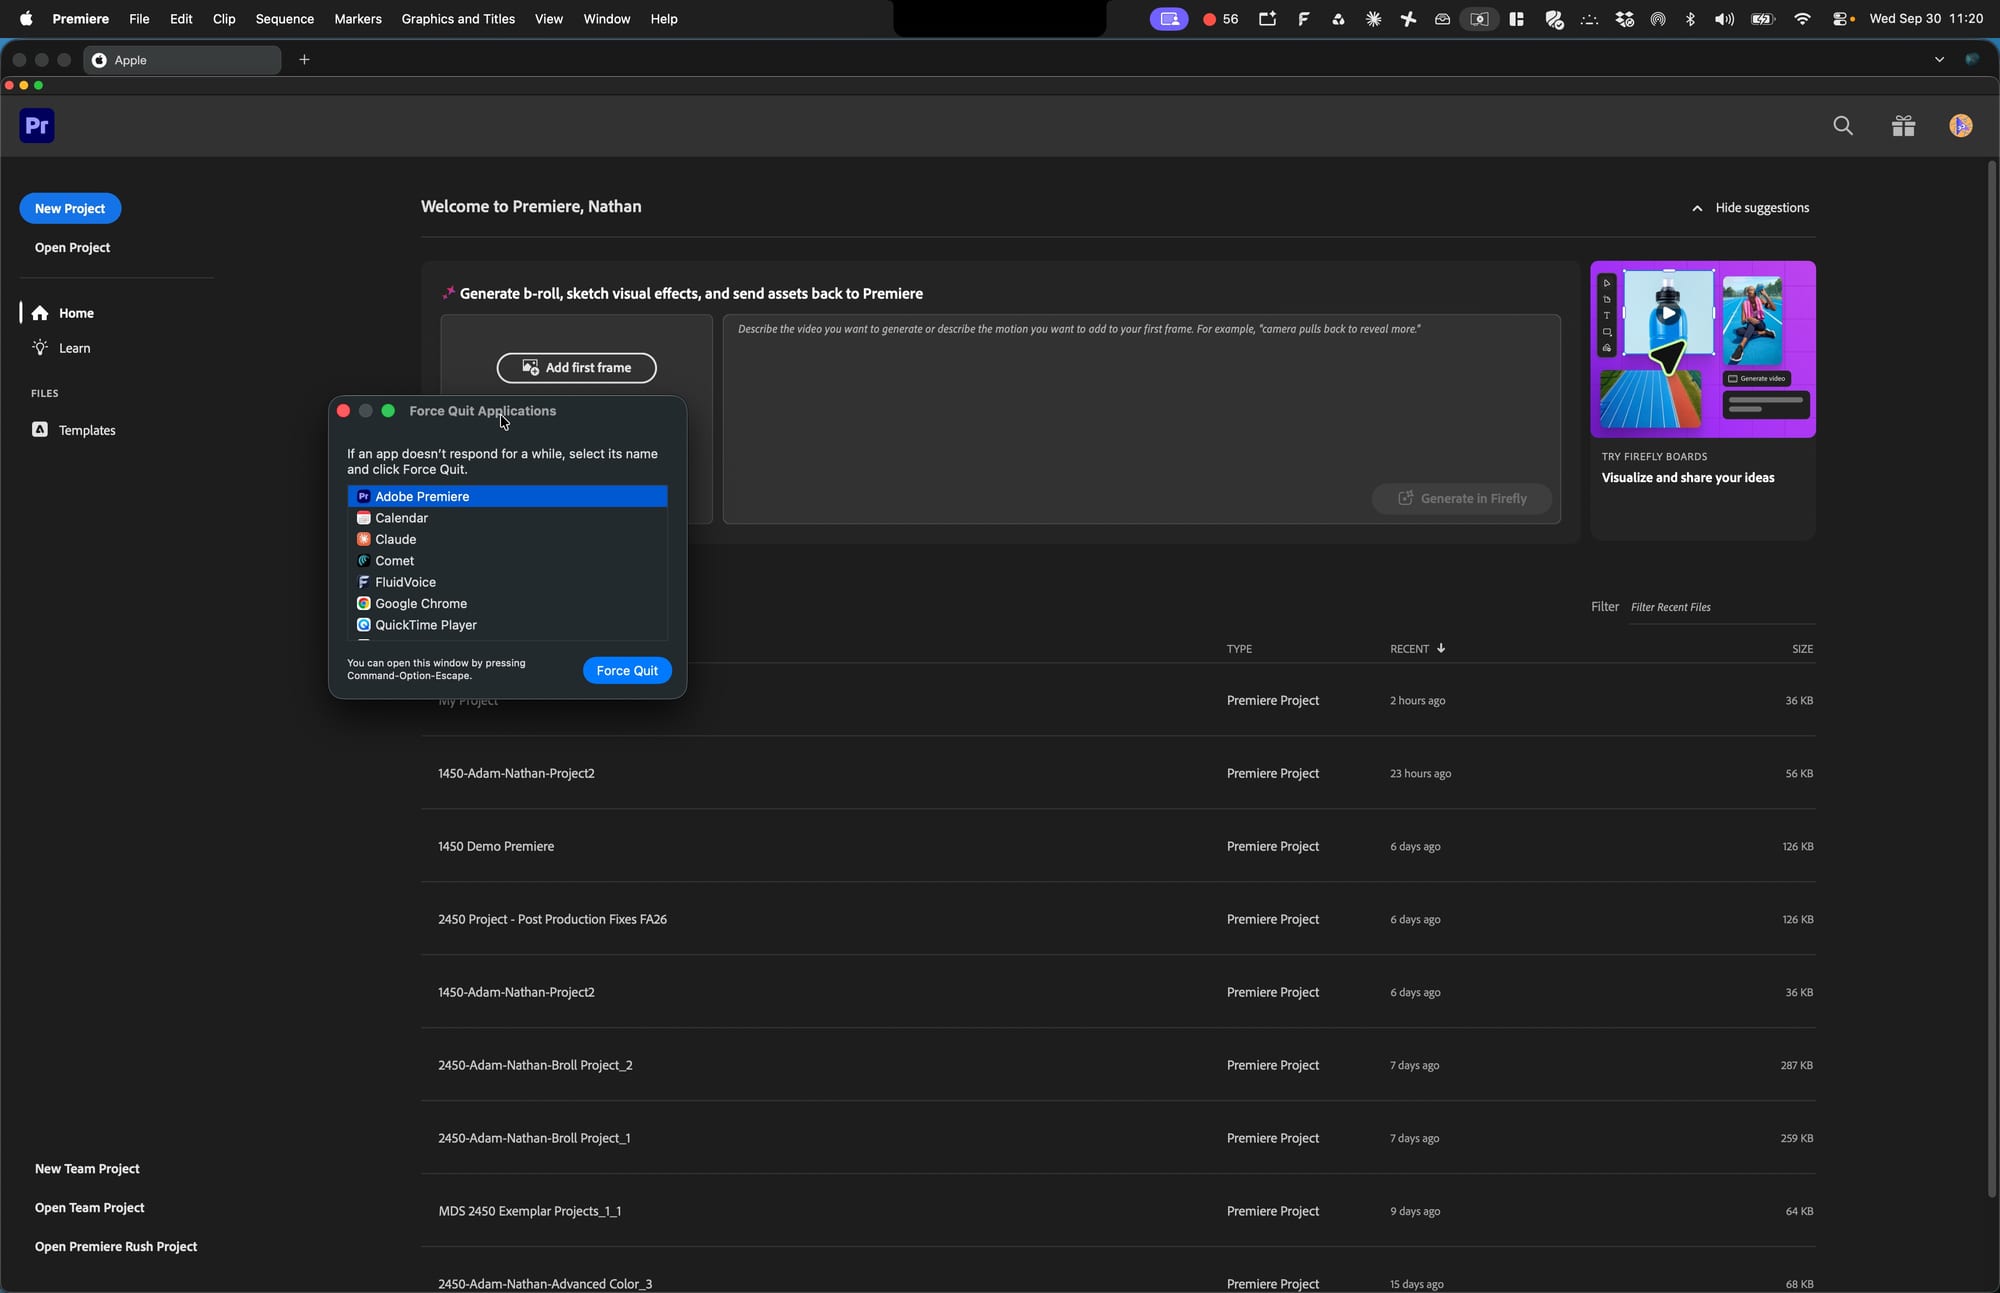
Task: Select Comet in Force Quit list
Action: [x=507, y=561]
